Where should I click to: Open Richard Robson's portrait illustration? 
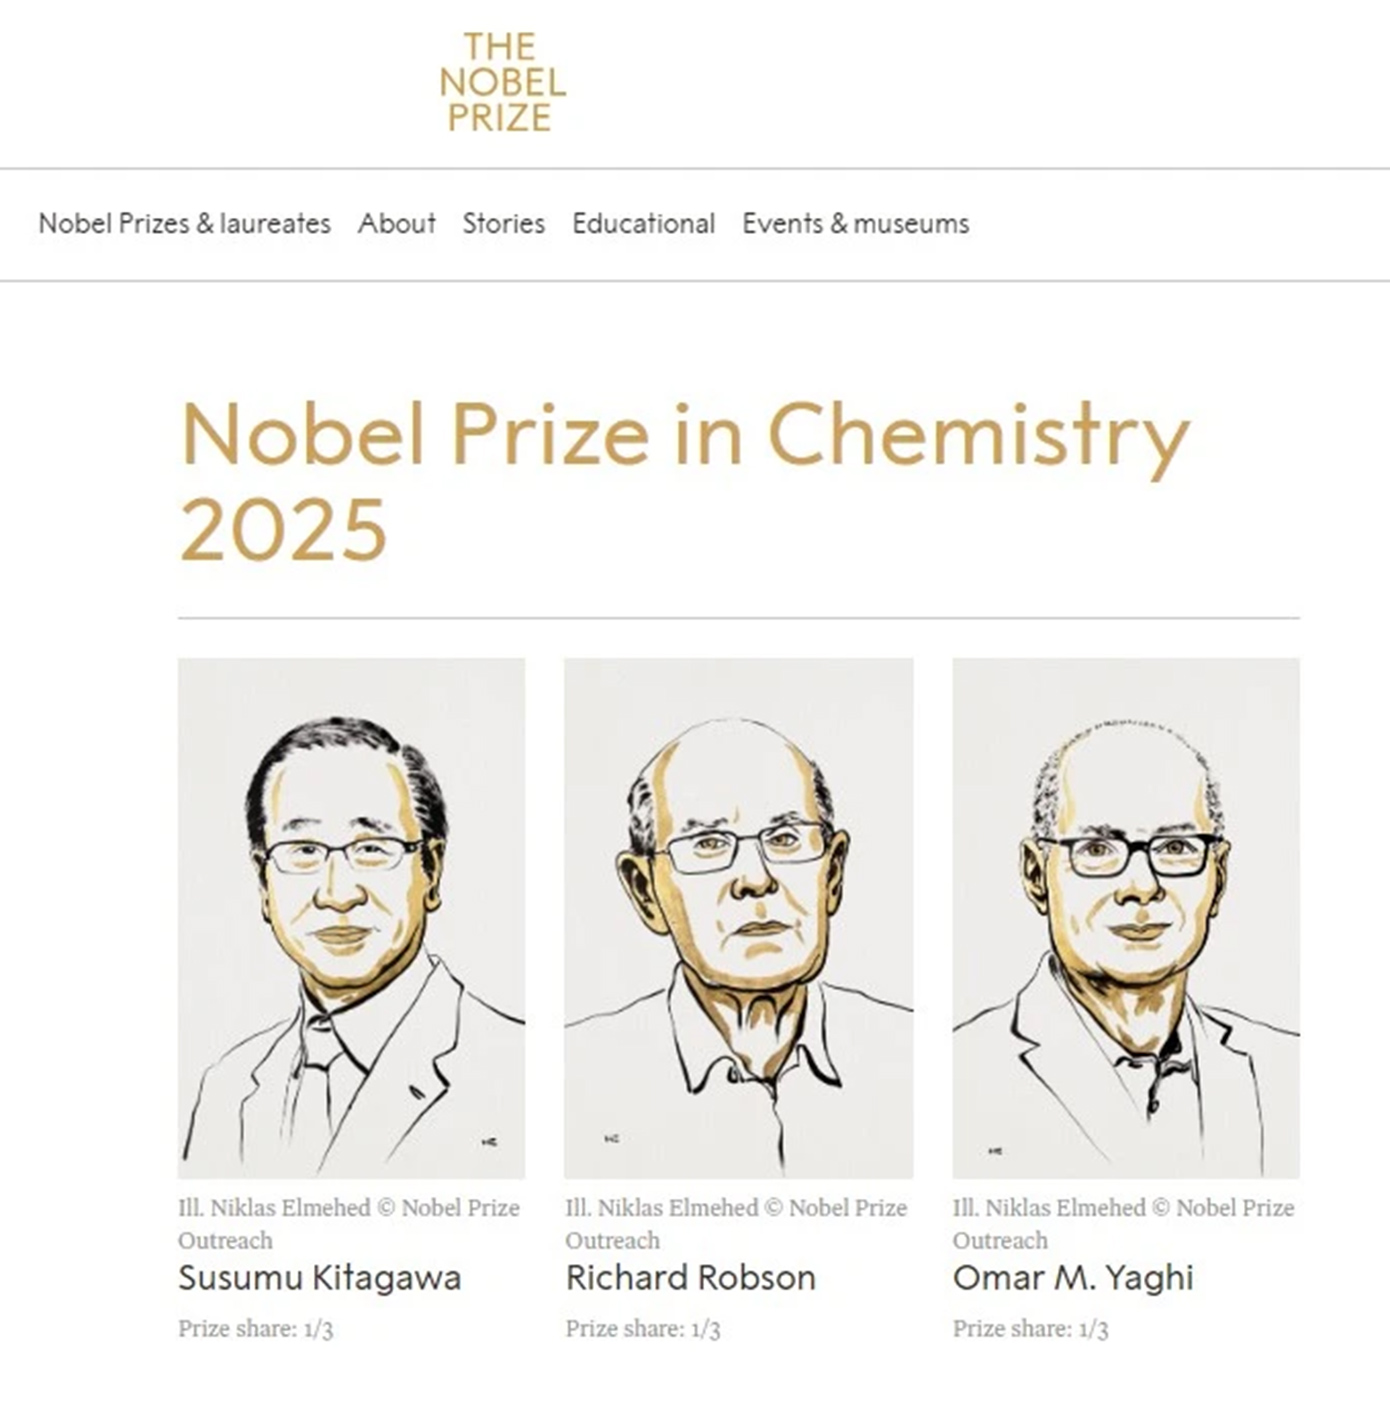[x=738, y=917]
